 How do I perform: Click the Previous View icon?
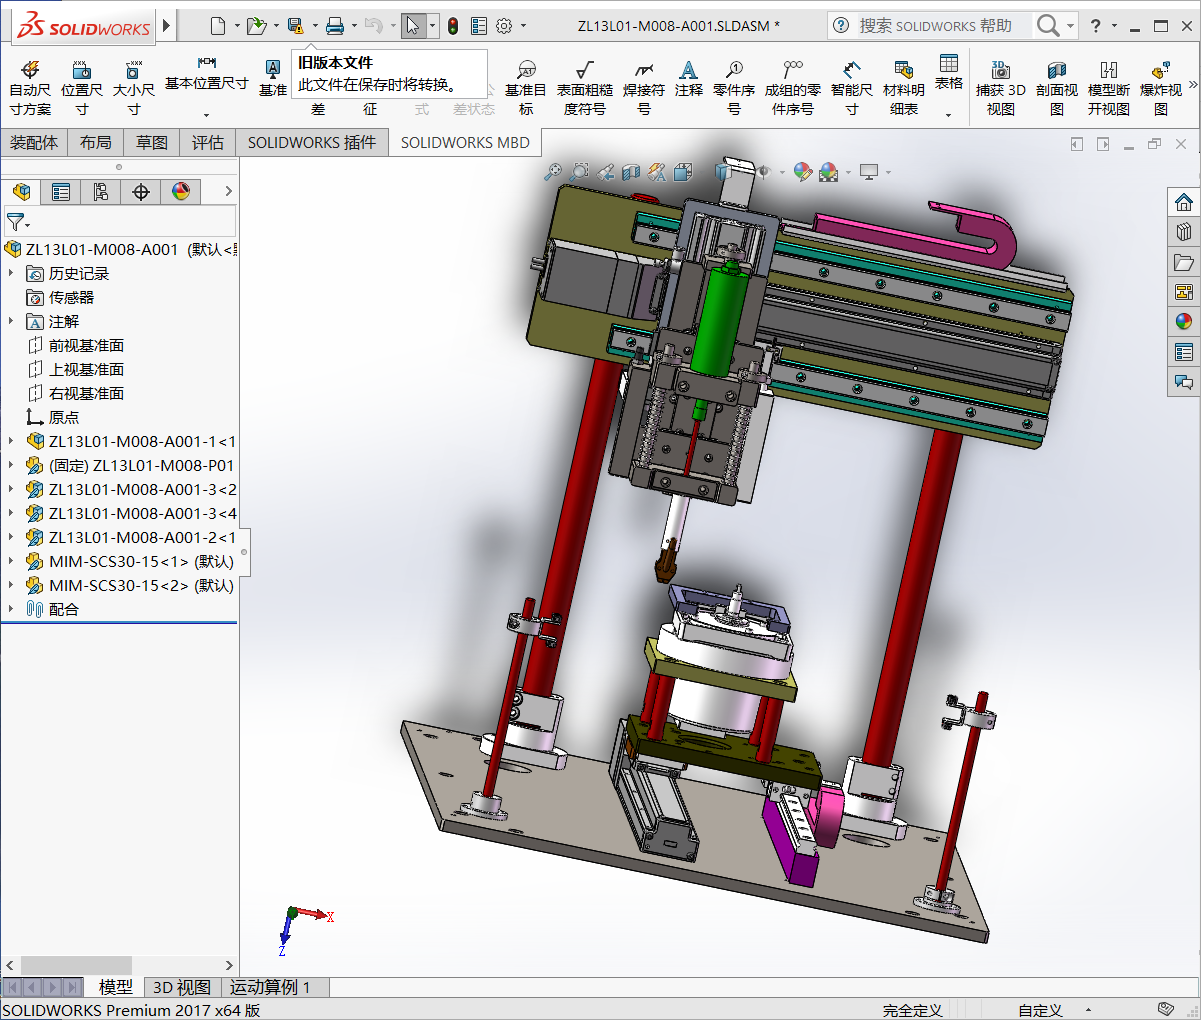[x=605, y=172]
